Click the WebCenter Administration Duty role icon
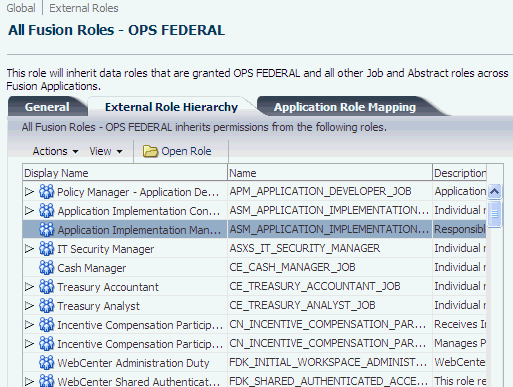The height and width of the screenshot is (387, 513). pos(46,362)
